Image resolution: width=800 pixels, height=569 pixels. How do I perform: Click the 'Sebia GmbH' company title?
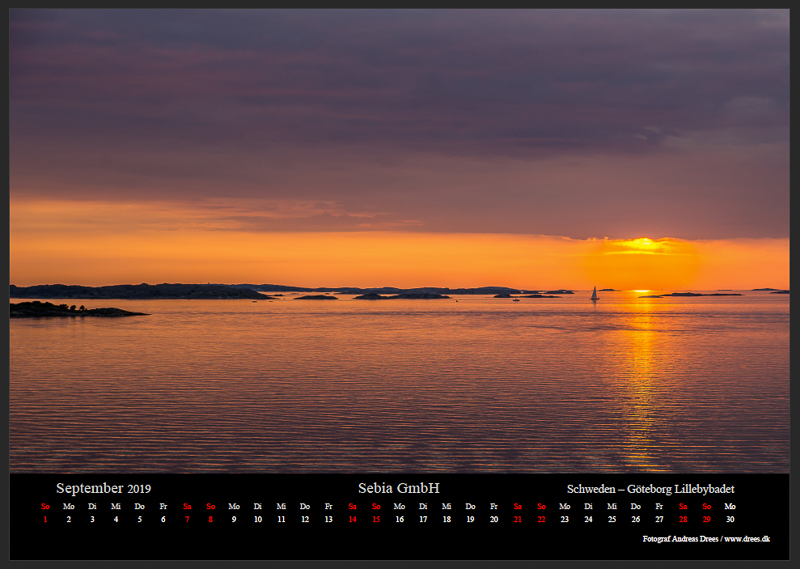coord(398,488)
